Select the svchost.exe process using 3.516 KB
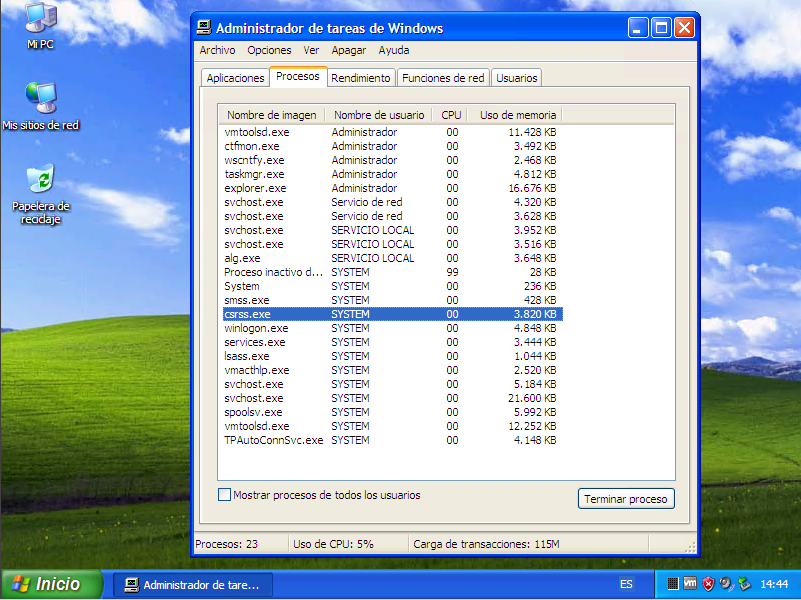Viewport: 801px width, 600px height. coord(392,244)
